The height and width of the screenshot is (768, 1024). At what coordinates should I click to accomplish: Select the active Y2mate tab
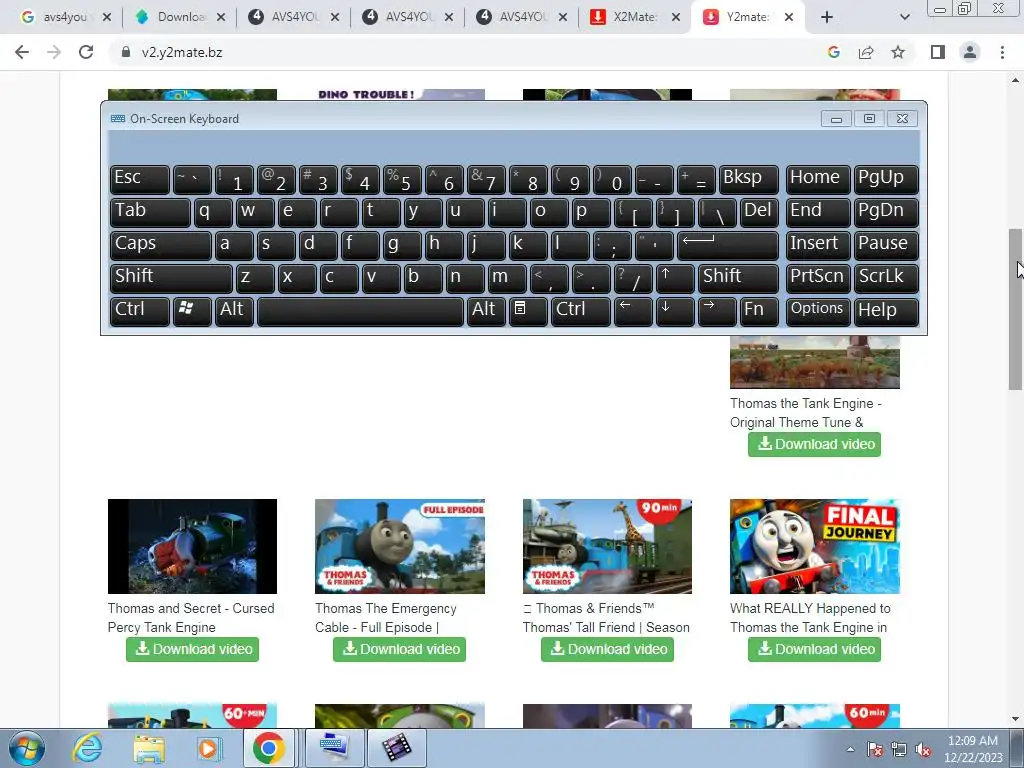[746, 17]
